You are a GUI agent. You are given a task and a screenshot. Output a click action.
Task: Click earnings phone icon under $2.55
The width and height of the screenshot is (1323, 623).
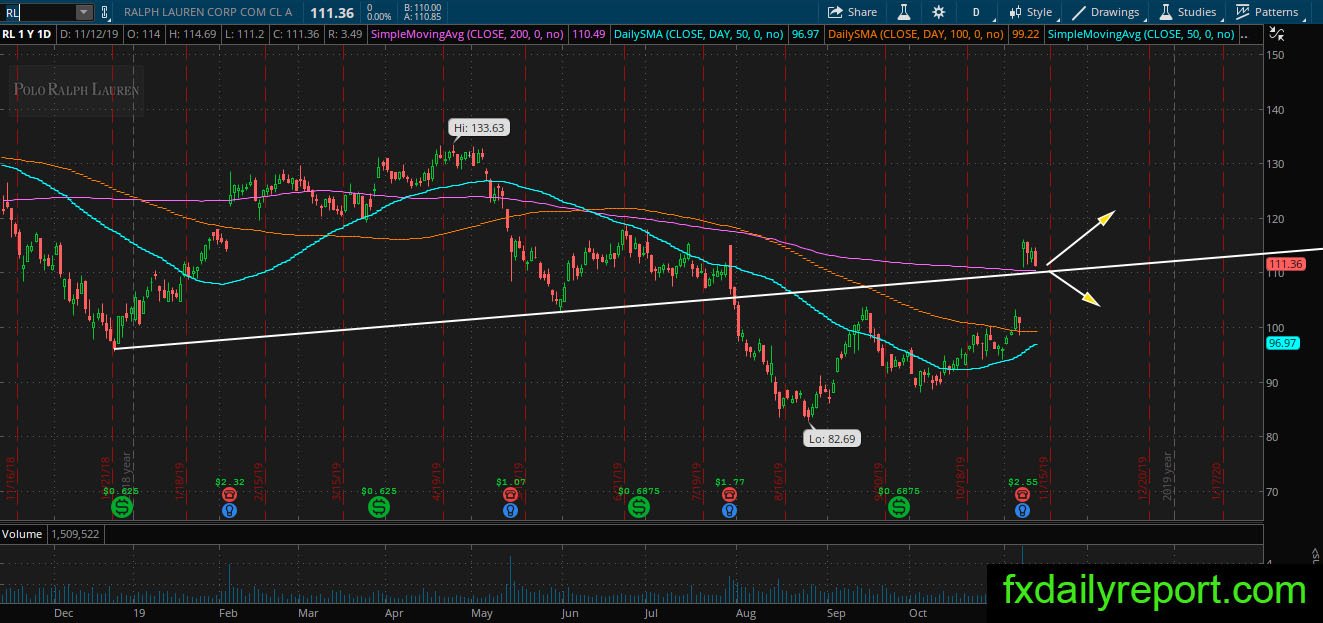click(1022, 494)
